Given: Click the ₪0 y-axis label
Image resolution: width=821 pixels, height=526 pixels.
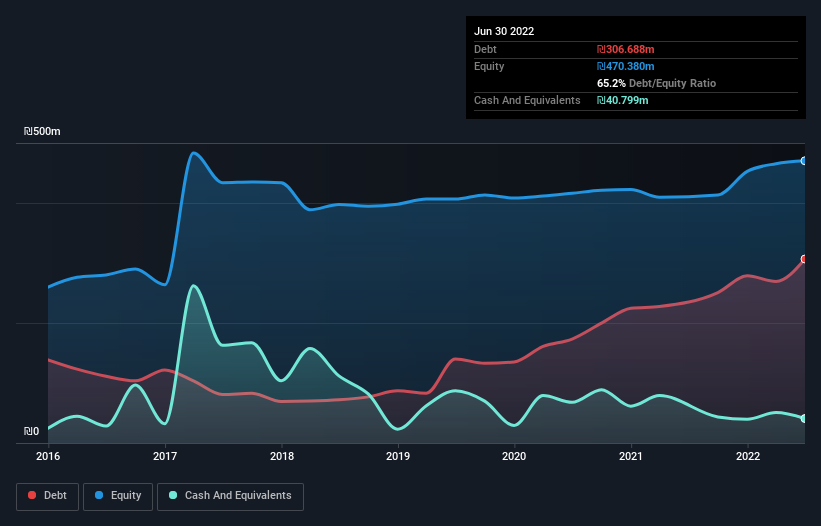Looking at the screenshot, I should [31, 431].
